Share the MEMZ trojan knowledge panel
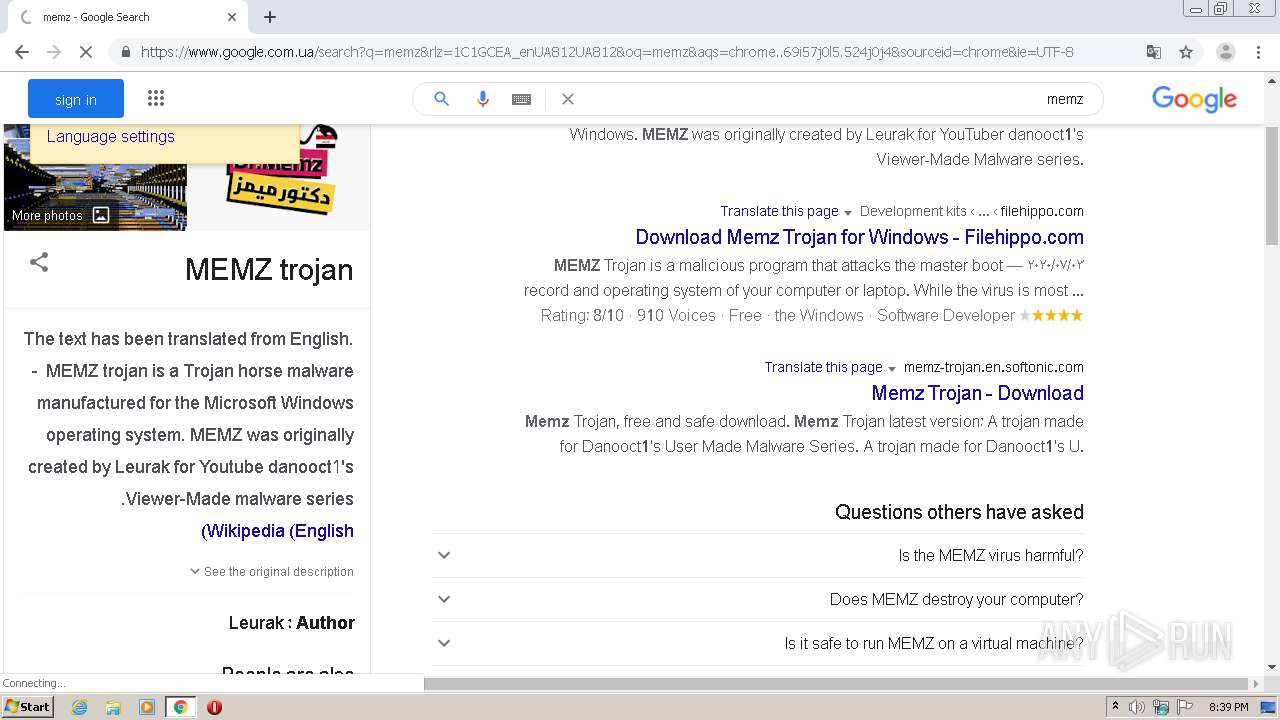Screen dimensions: 1280x720 coord(39,262)
